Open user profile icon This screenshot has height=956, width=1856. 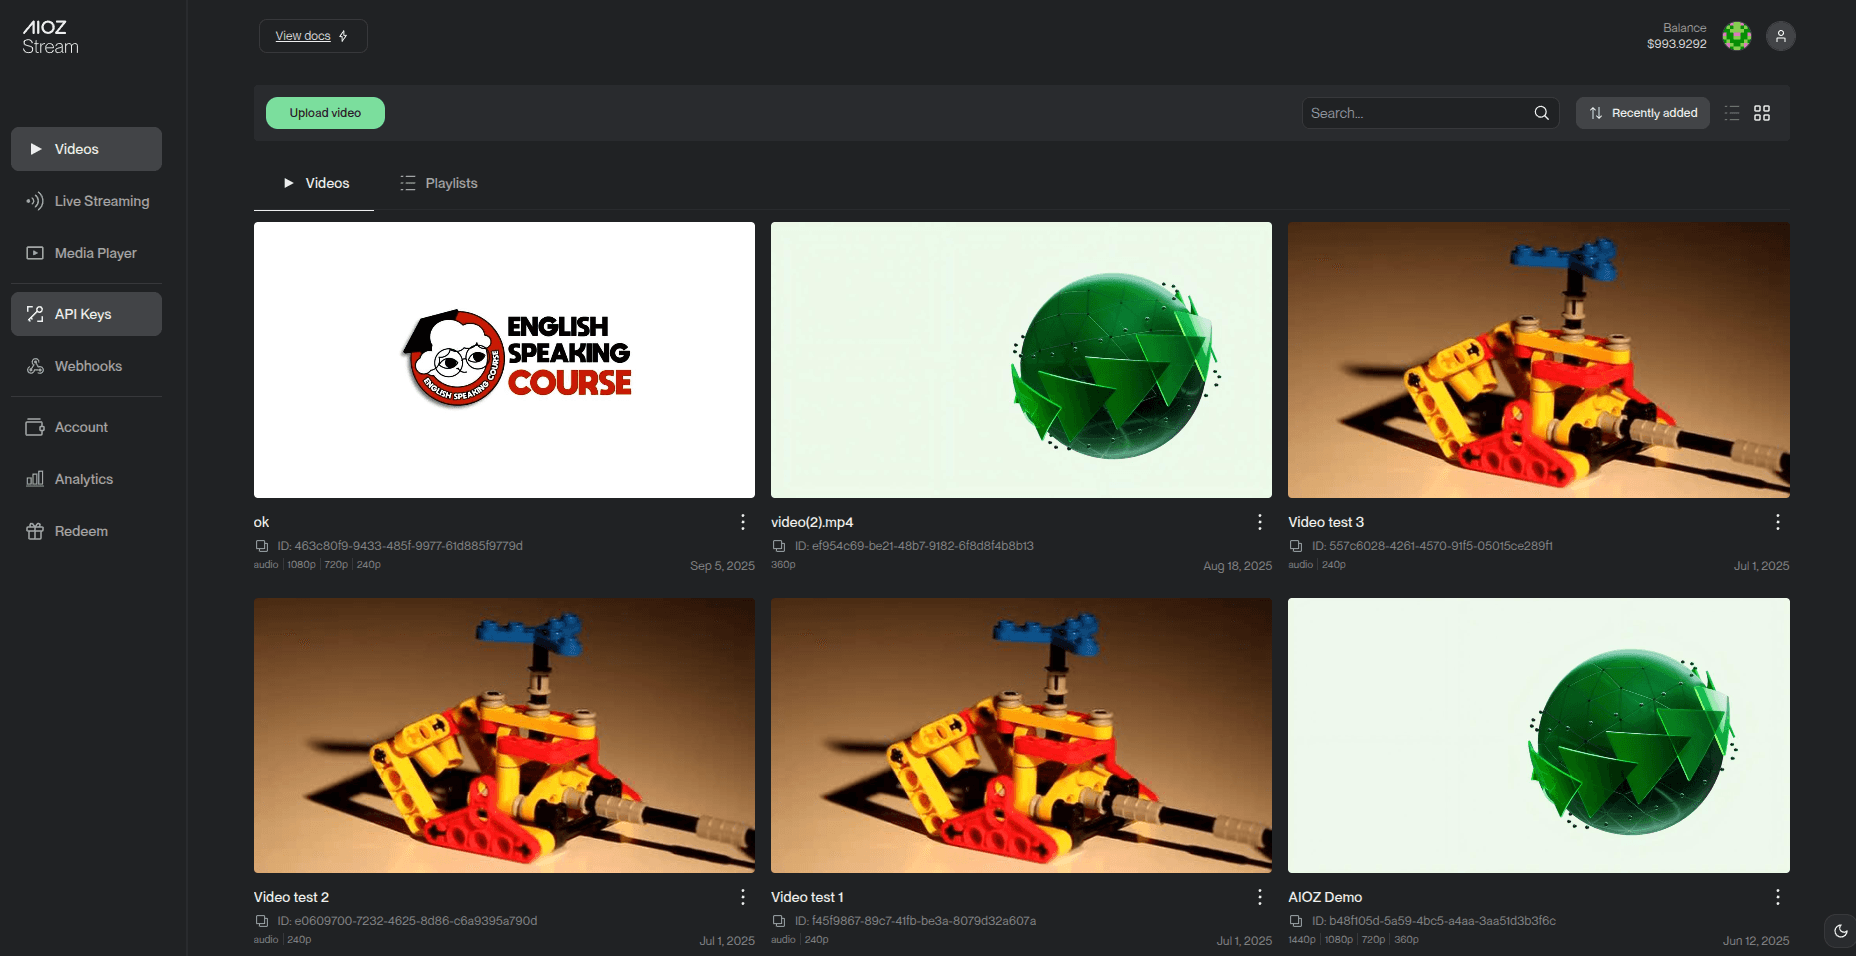point(1780,36)
